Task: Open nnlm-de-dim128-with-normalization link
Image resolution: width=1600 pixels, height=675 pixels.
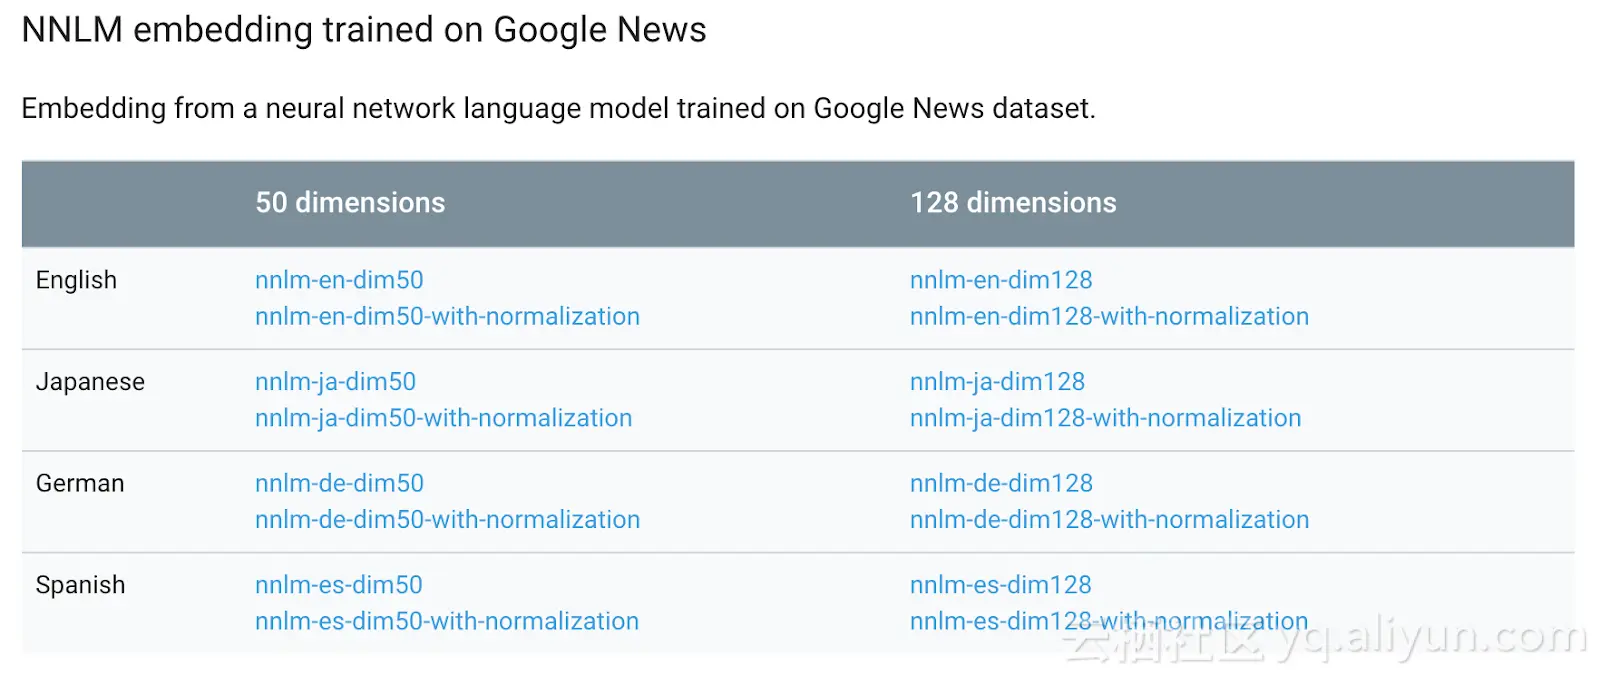Action: [1109, 519]
